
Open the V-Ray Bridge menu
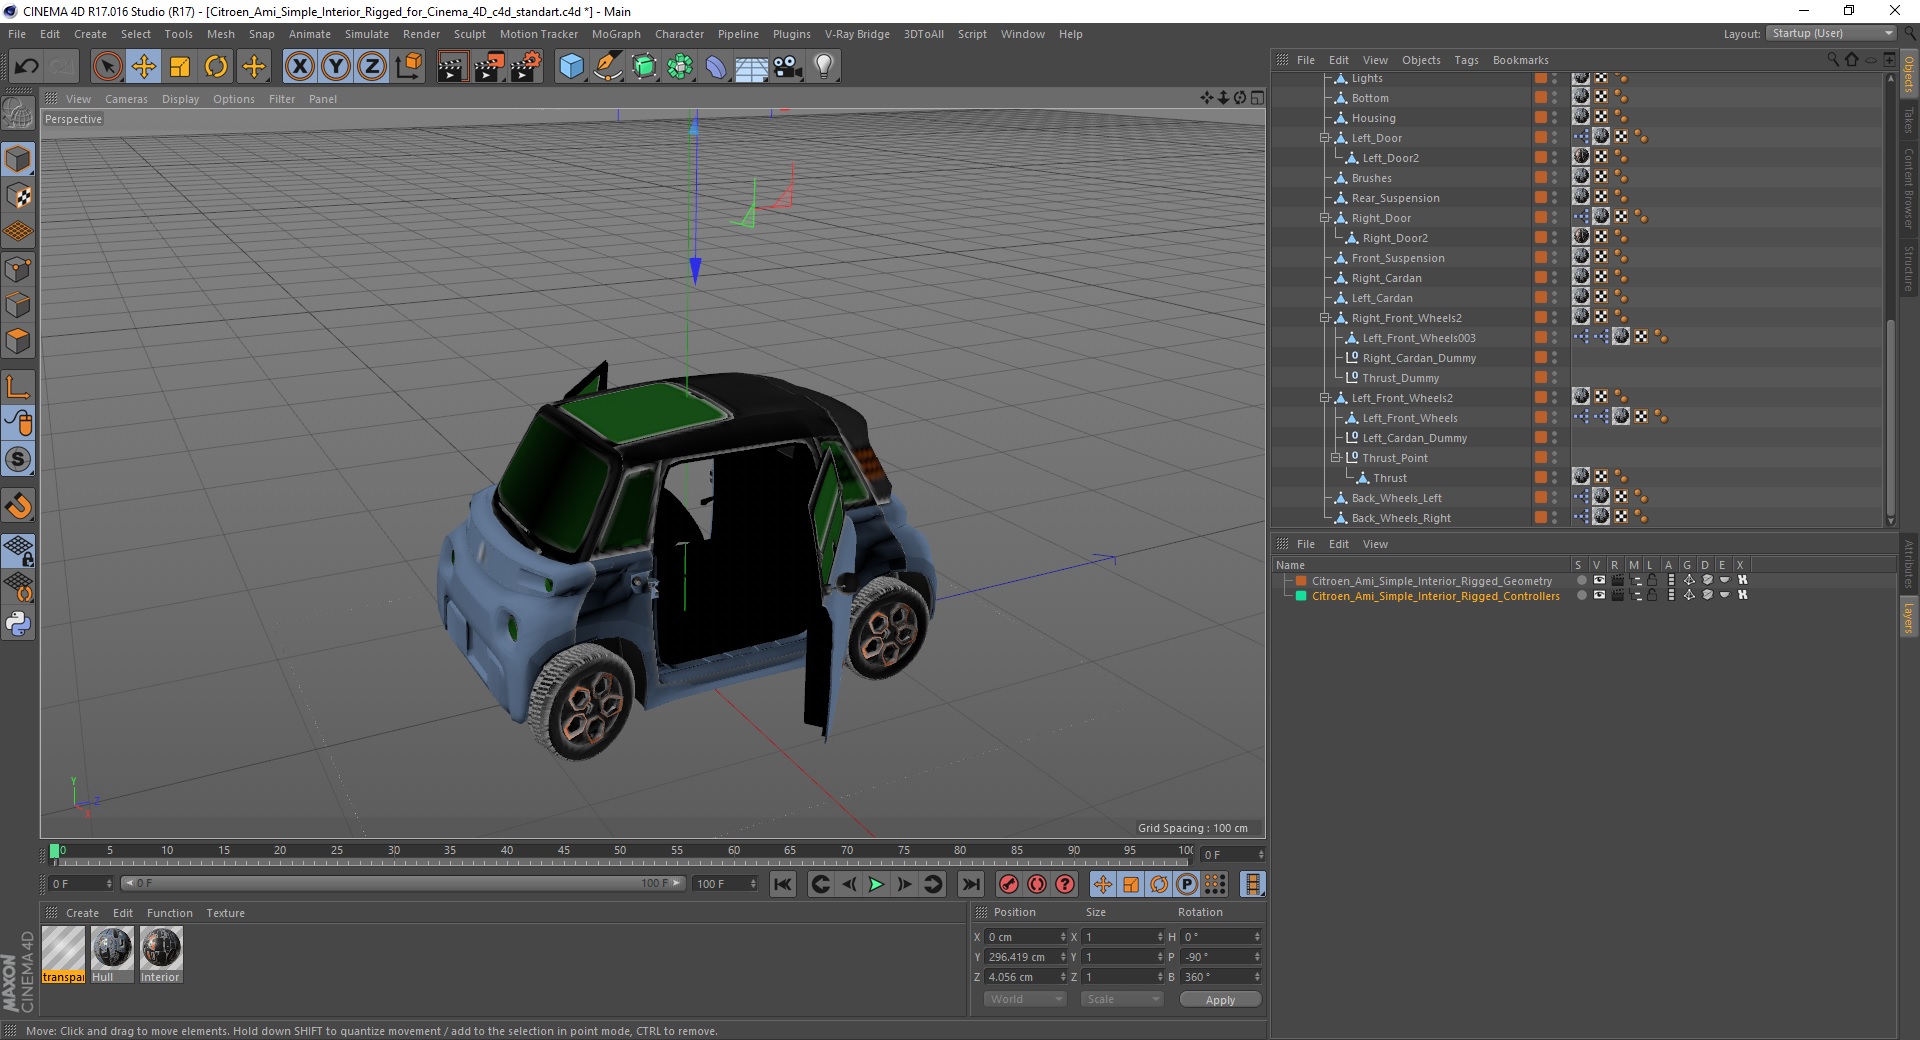point(857,34)
